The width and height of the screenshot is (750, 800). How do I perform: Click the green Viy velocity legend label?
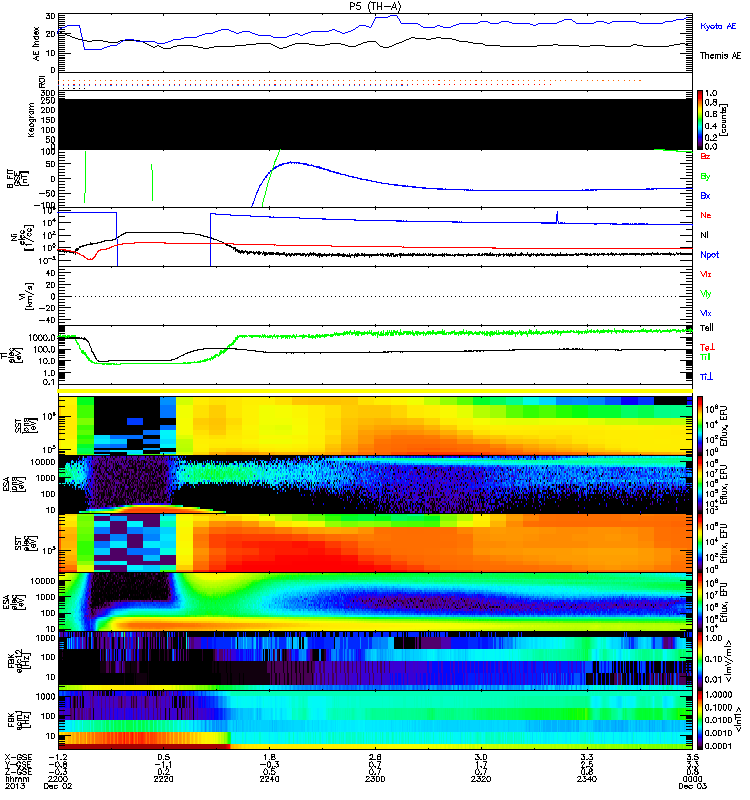706,294
